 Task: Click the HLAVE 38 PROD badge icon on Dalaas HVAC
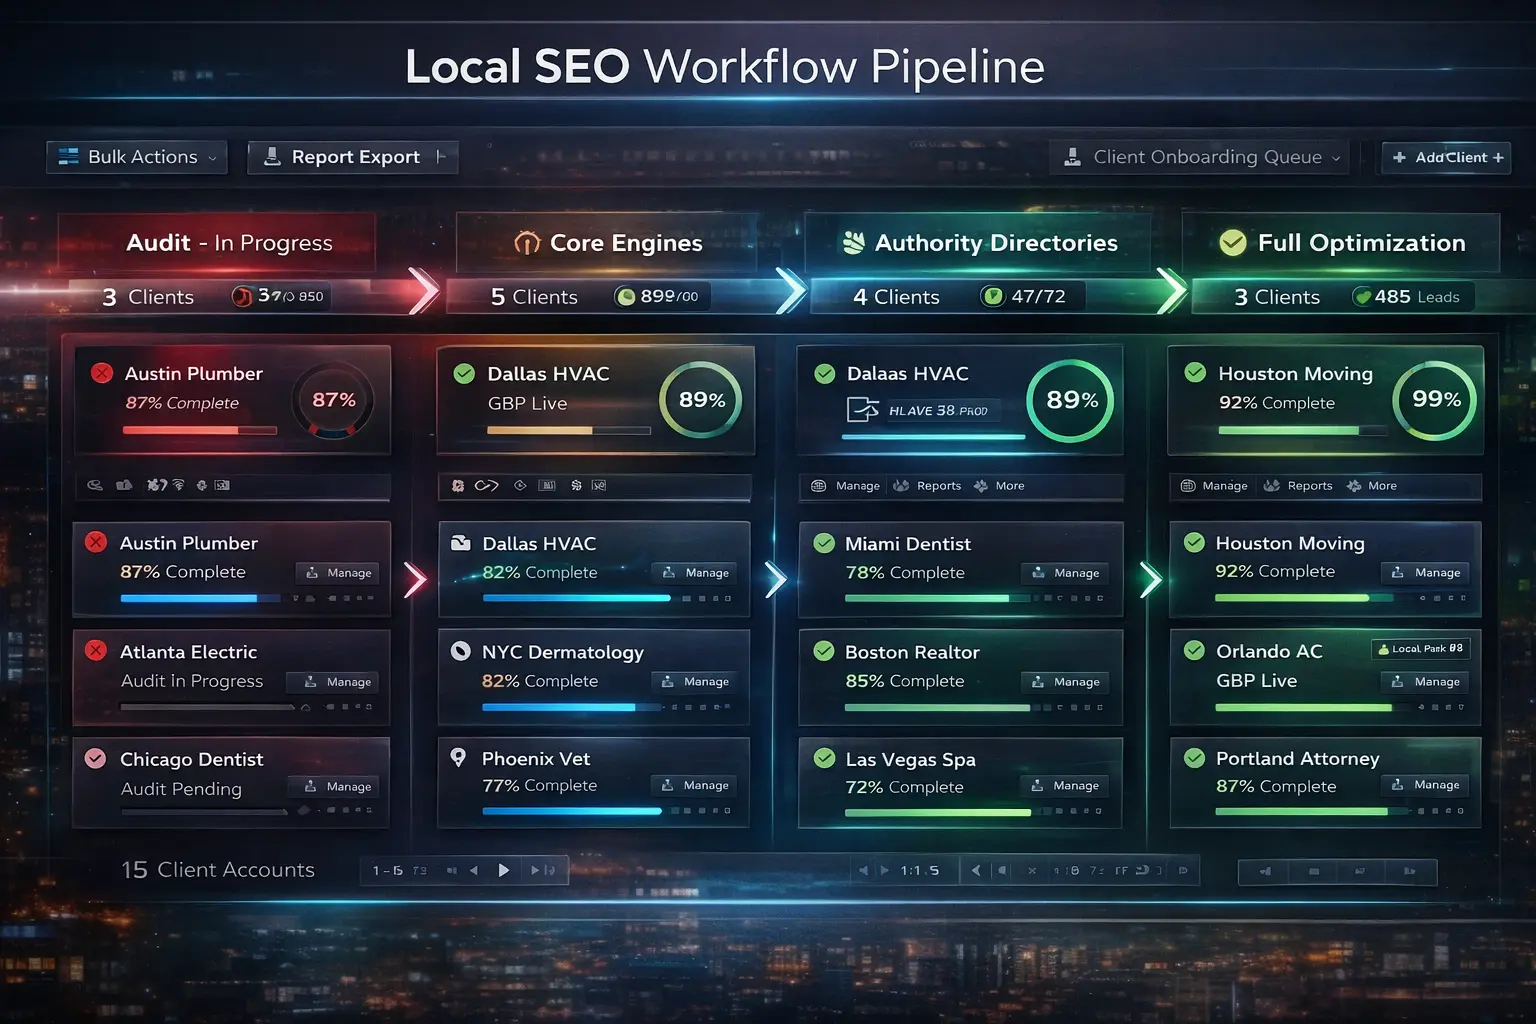click(863, 410)
